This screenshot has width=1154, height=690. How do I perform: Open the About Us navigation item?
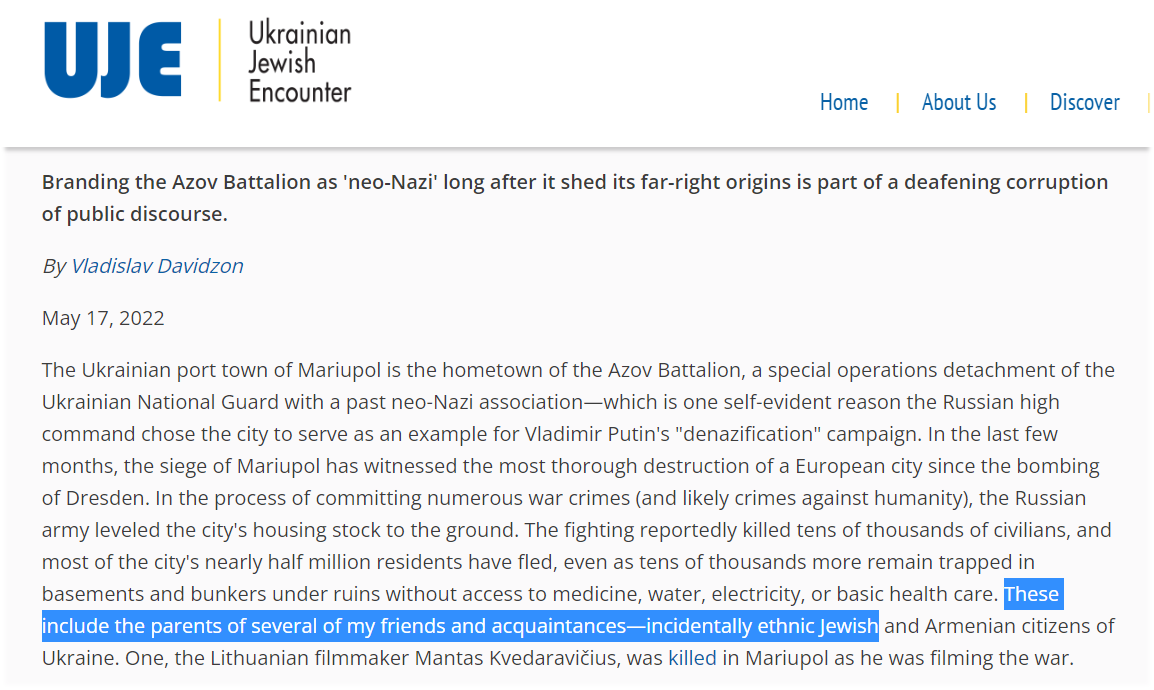click(x=958, y=102)
